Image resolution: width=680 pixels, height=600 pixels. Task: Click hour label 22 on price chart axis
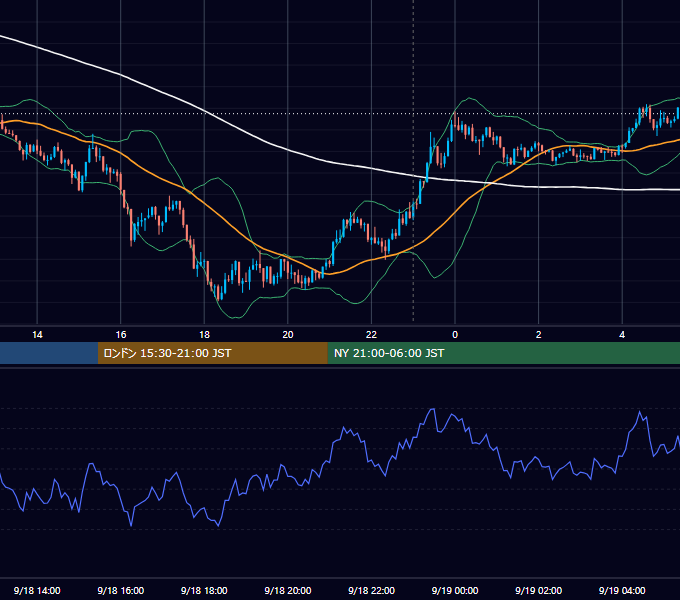[371, 335]
